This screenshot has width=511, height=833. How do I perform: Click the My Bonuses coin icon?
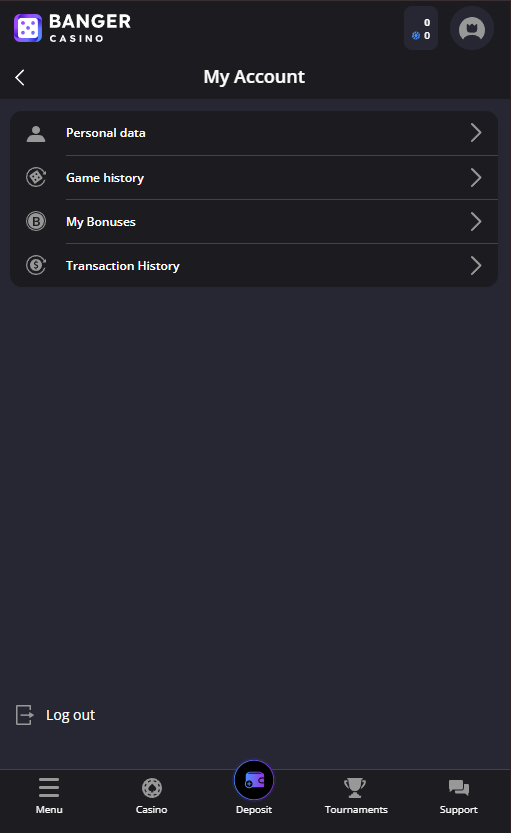coord(36,221)
